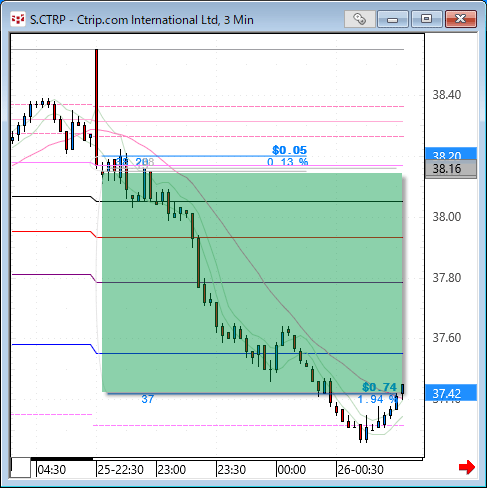Click the blue '37' label below green zone
This screenshot has width=487, height=488.
point(147,399)
